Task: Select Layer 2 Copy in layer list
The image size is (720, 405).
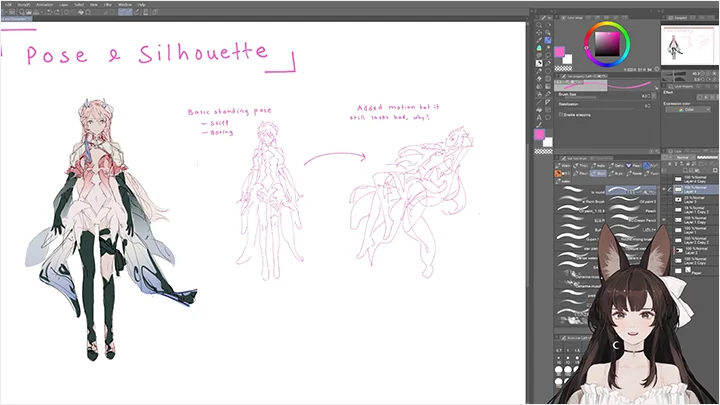Action: [696, 261]
